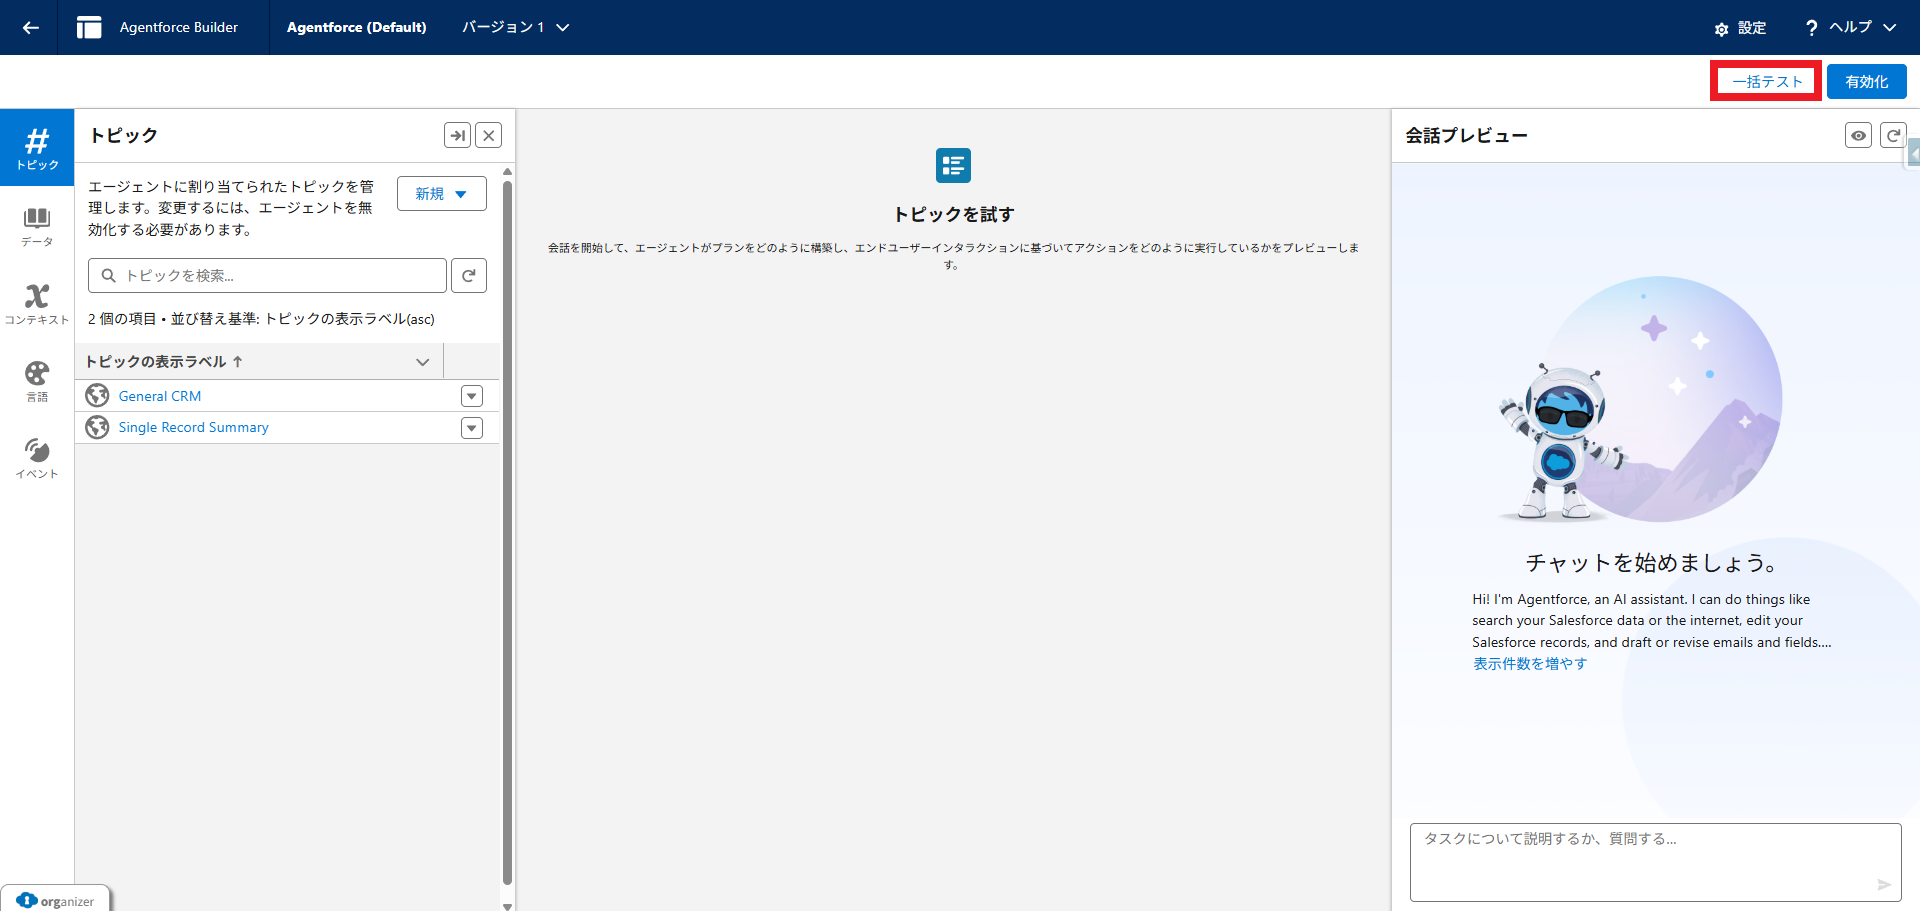
Task: Select the トピック sidebar tab
Action: 37,148
